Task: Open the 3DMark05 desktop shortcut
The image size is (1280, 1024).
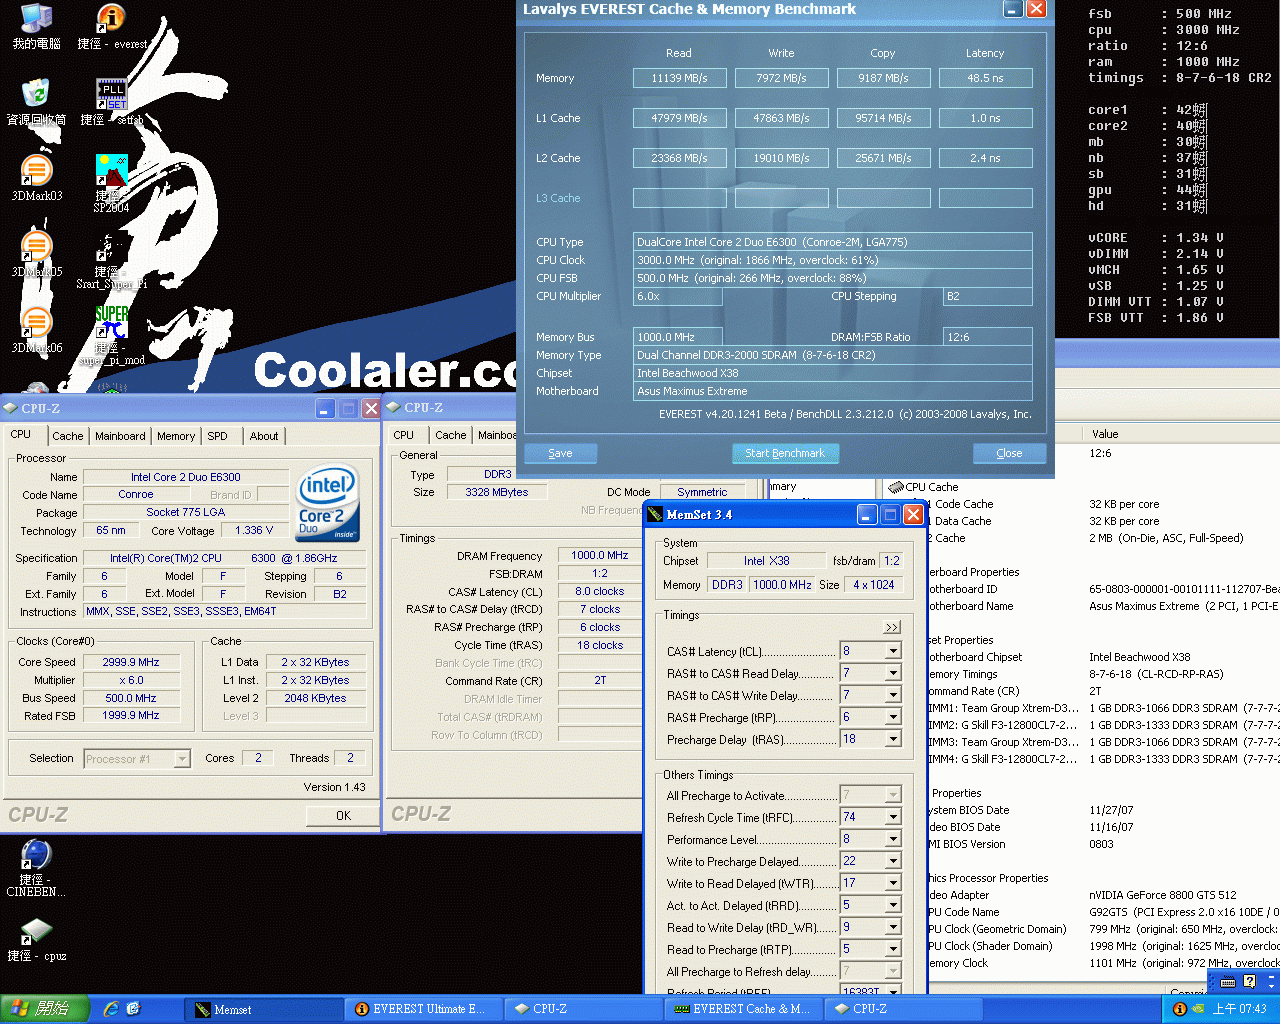Action: coord(36,254)
